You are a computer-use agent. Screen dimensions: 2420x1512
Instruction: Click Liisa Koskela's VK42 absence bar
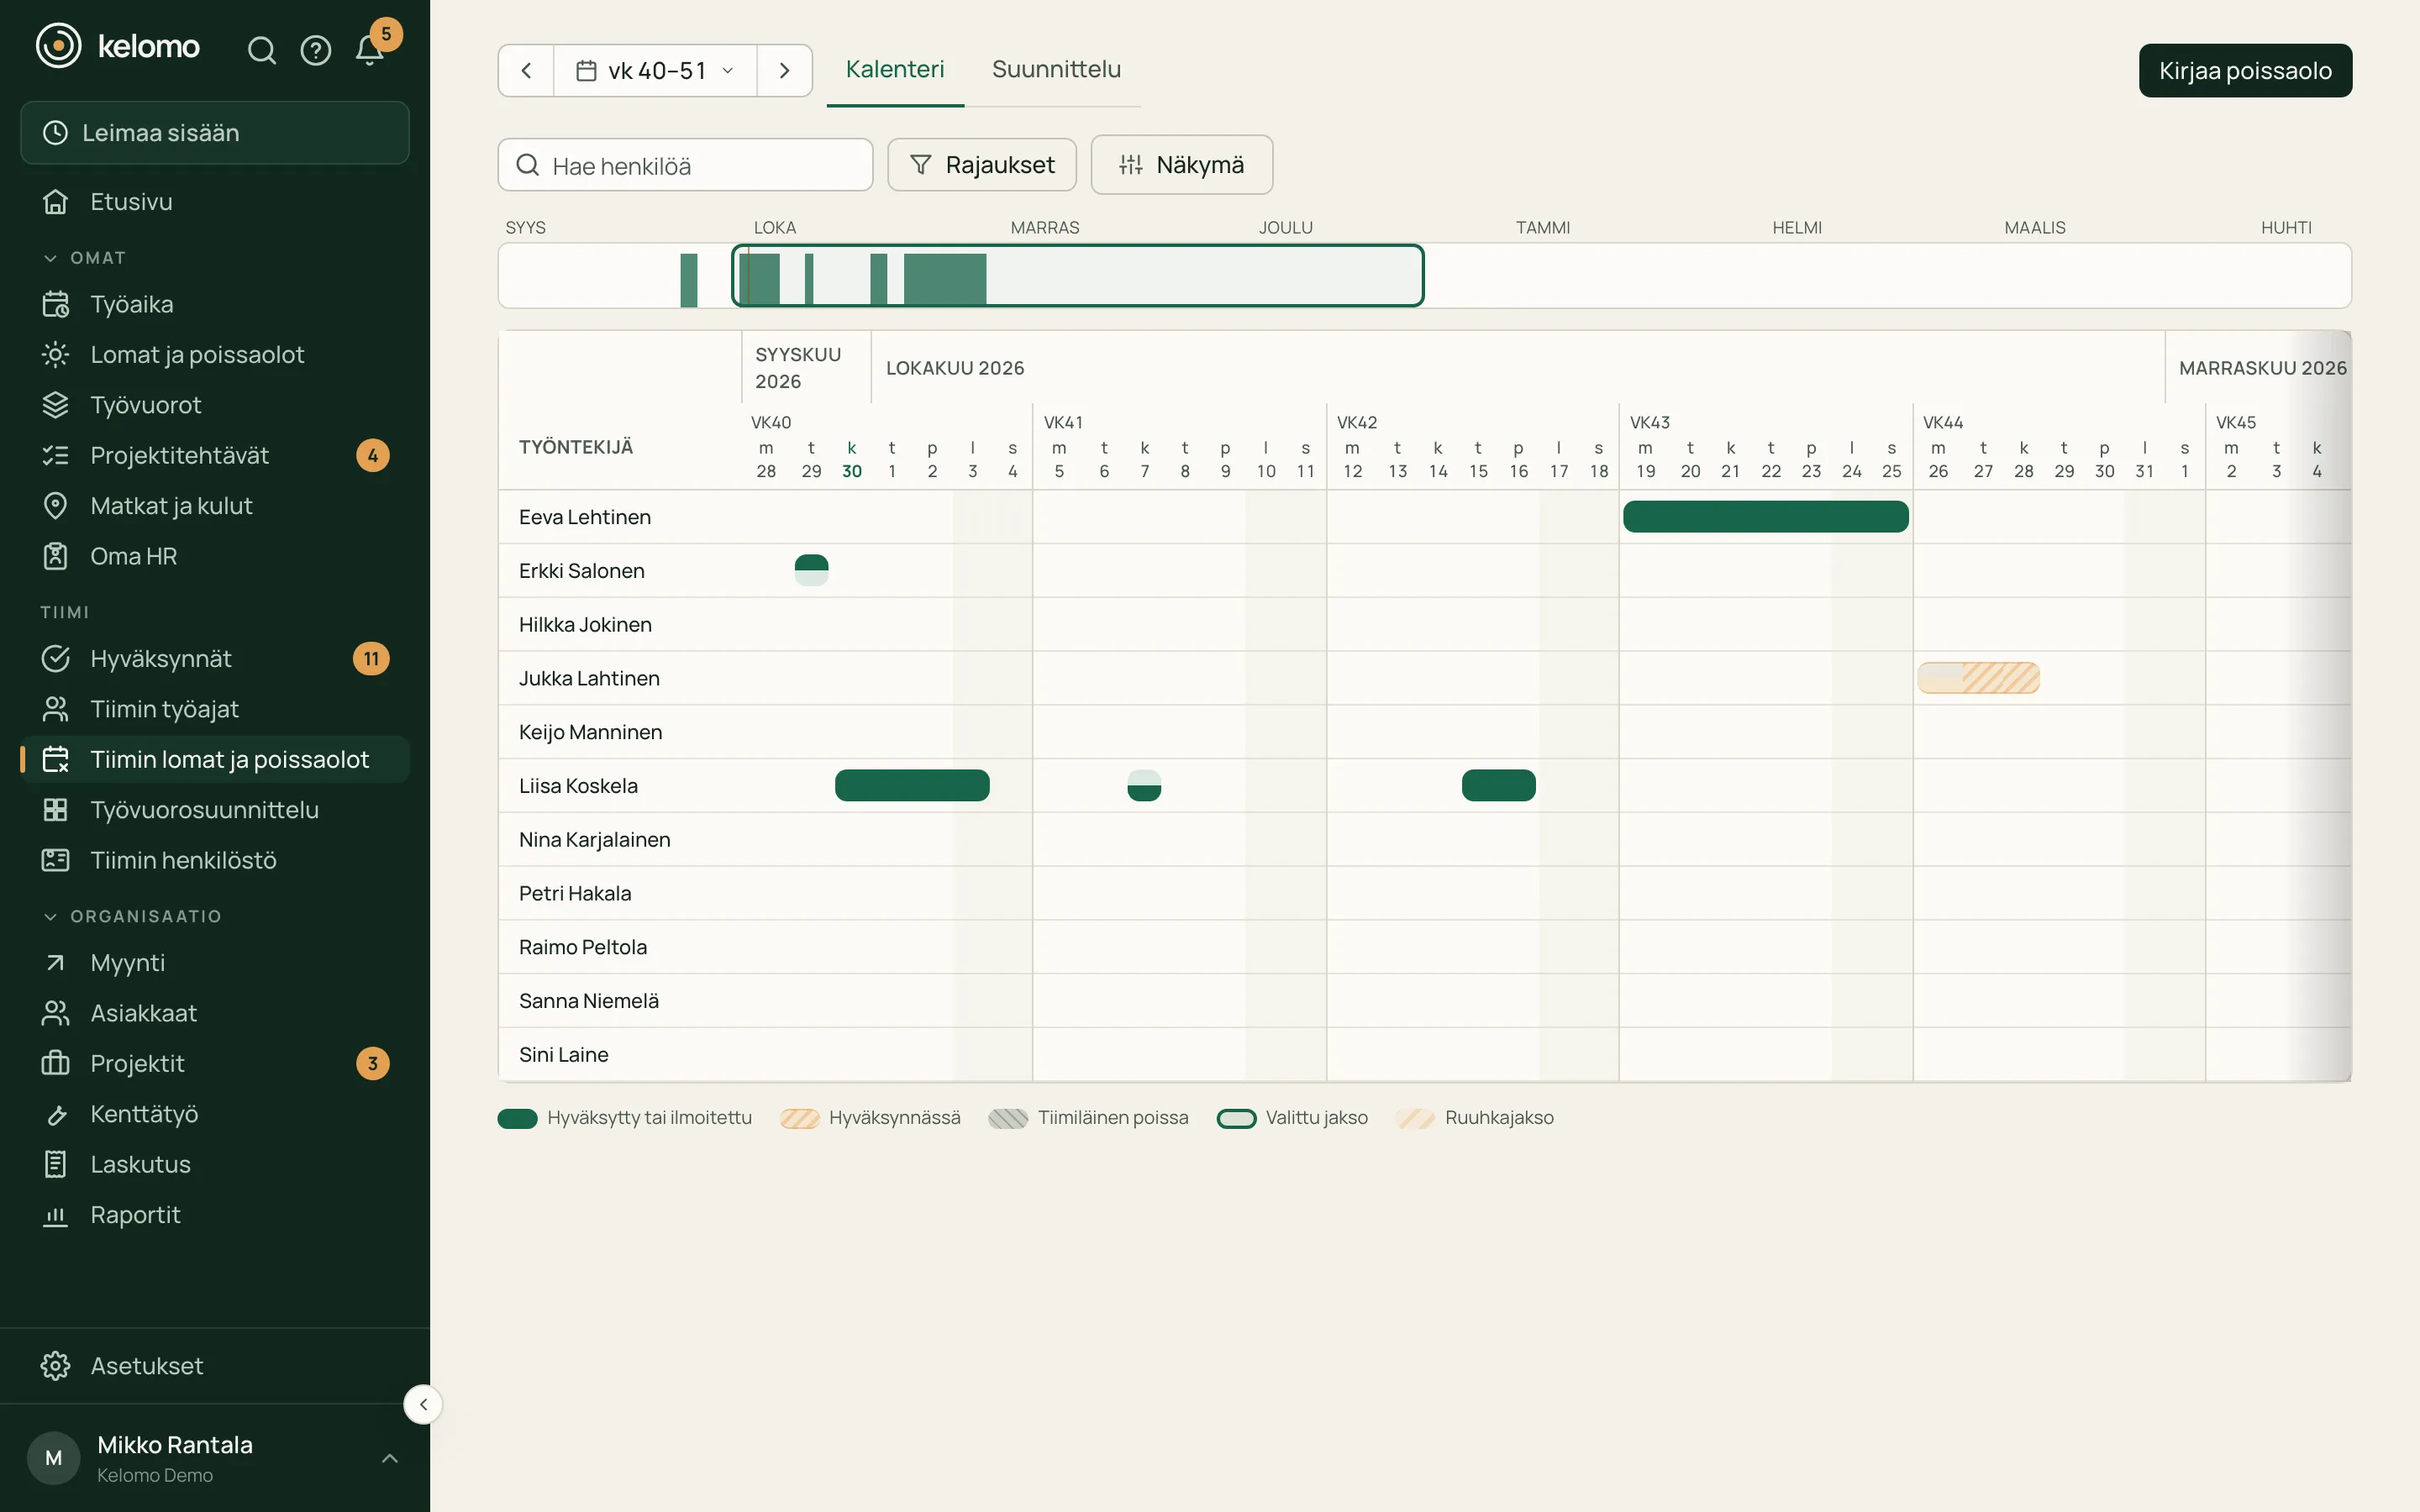click(1498, 786)
